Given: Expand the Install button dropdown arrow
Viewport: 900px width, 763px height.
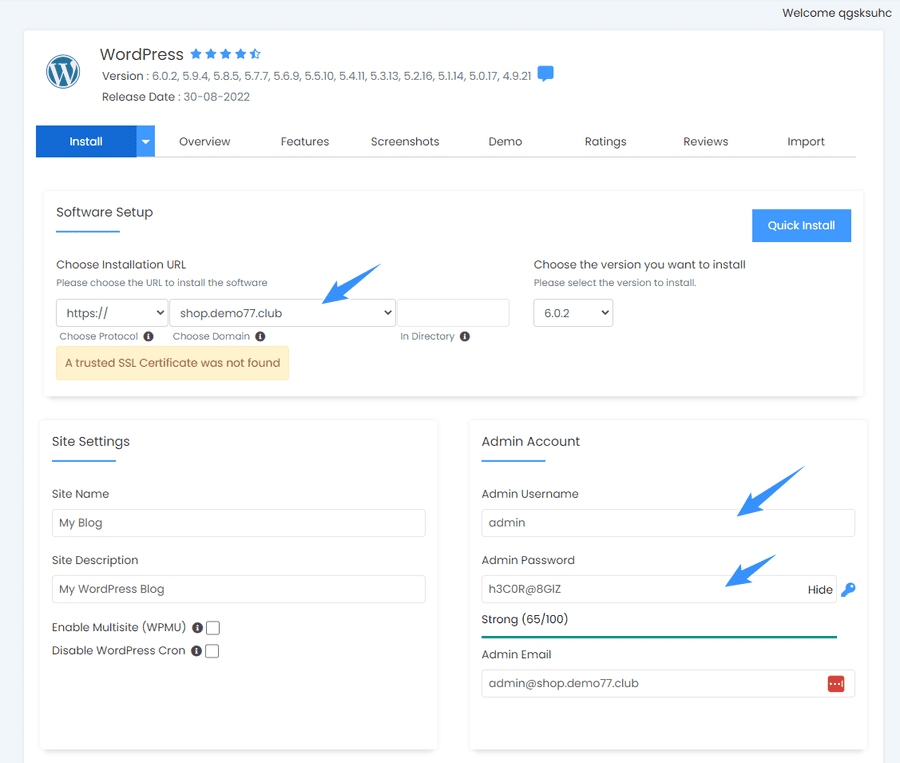Looking at the screenshot, I should (146, 141).
